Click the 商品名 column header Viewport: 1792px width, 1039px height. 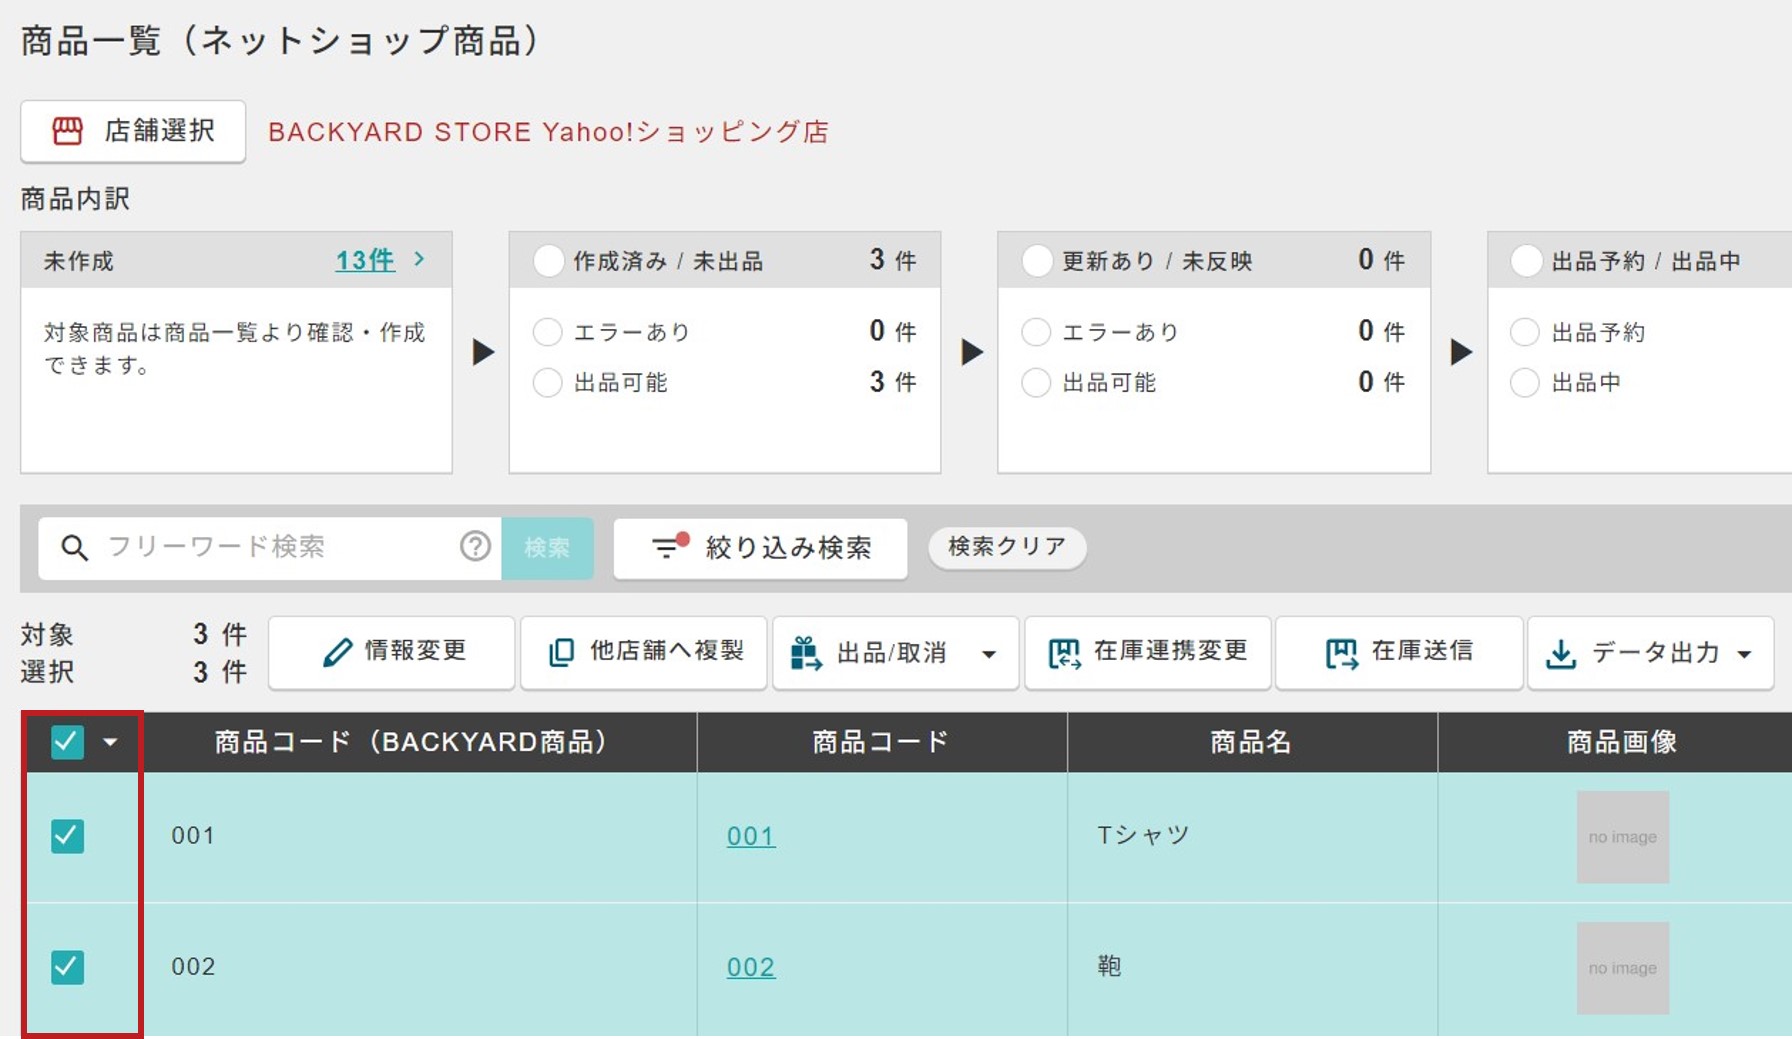pyautogui.click(x=1252, y=742)
